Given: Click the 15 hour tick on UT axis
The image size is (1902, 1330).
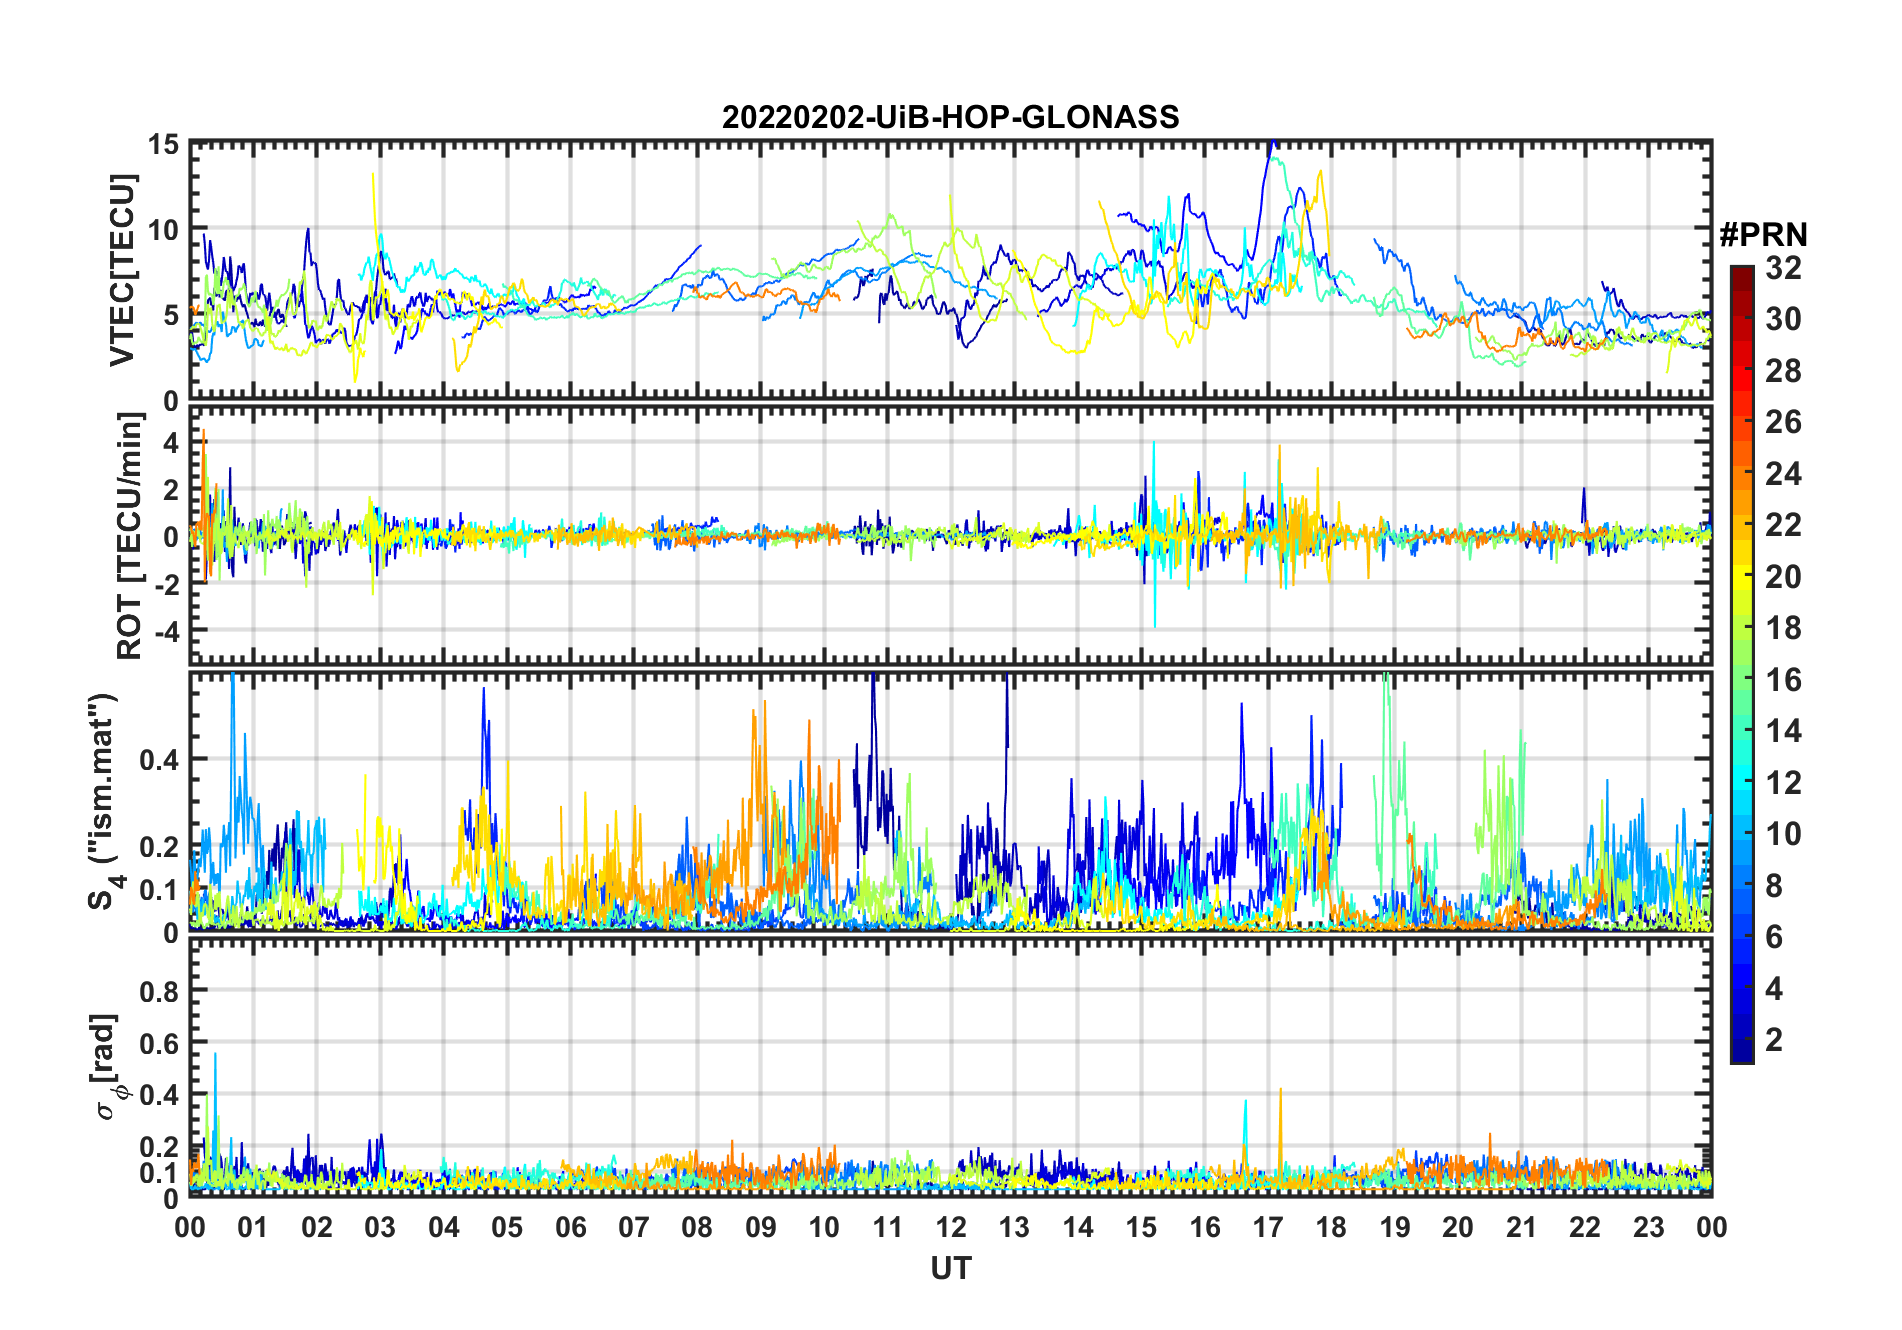Looking at the screenshot, I should tap(1141, 1227).
